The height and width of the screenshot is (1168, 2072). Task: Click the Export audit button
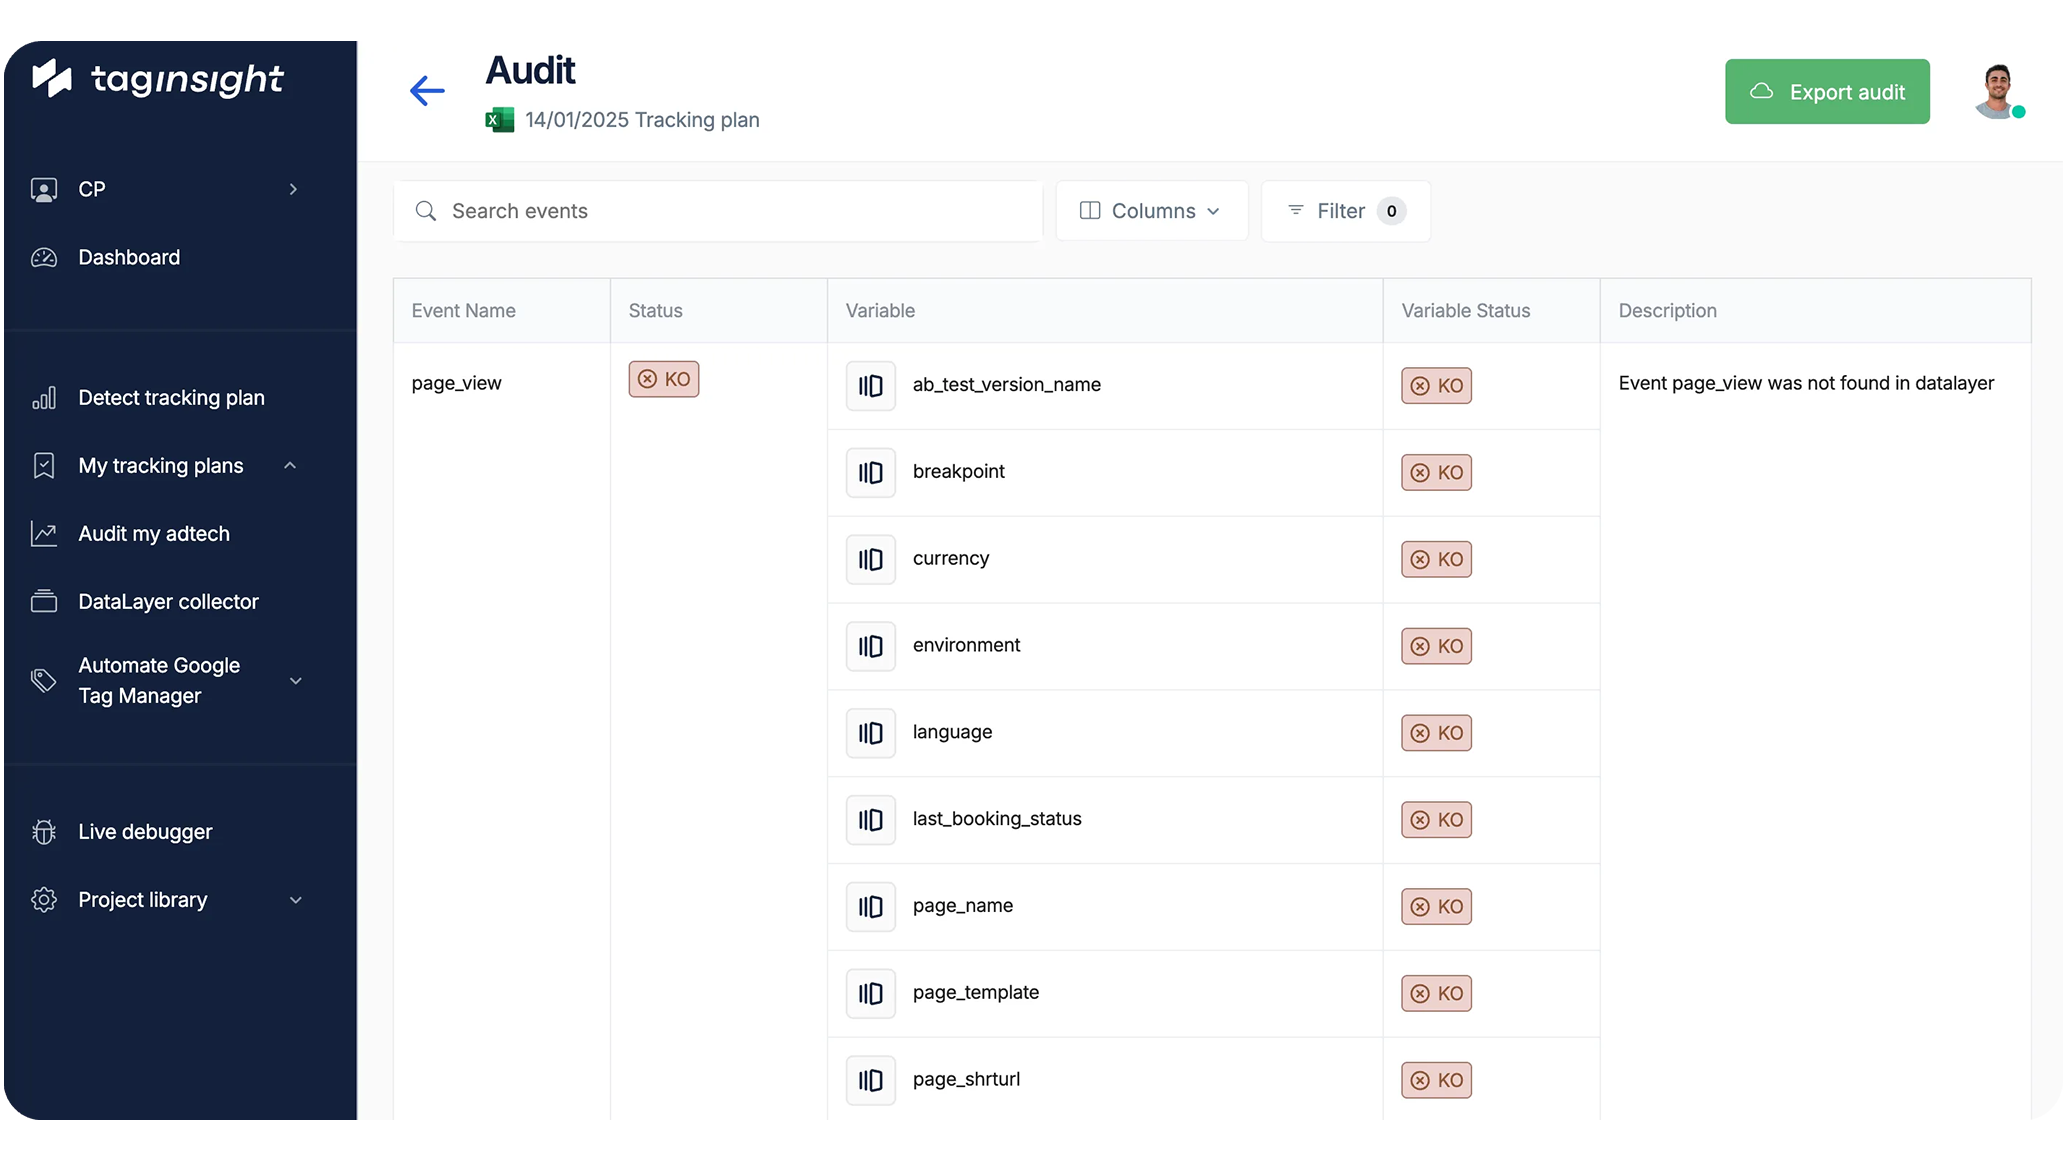(1826, 92)
